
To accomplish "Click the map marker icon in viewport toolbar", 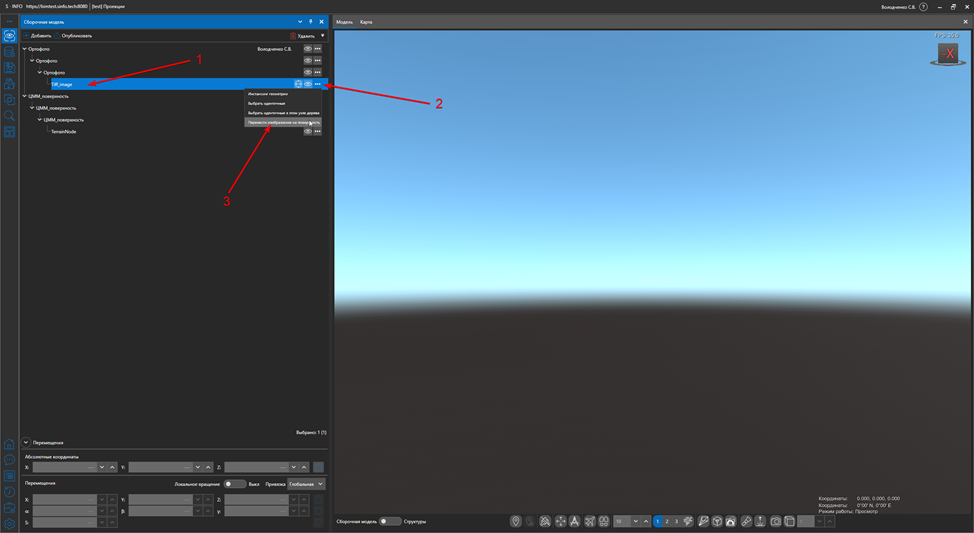I will pos(516,521).
